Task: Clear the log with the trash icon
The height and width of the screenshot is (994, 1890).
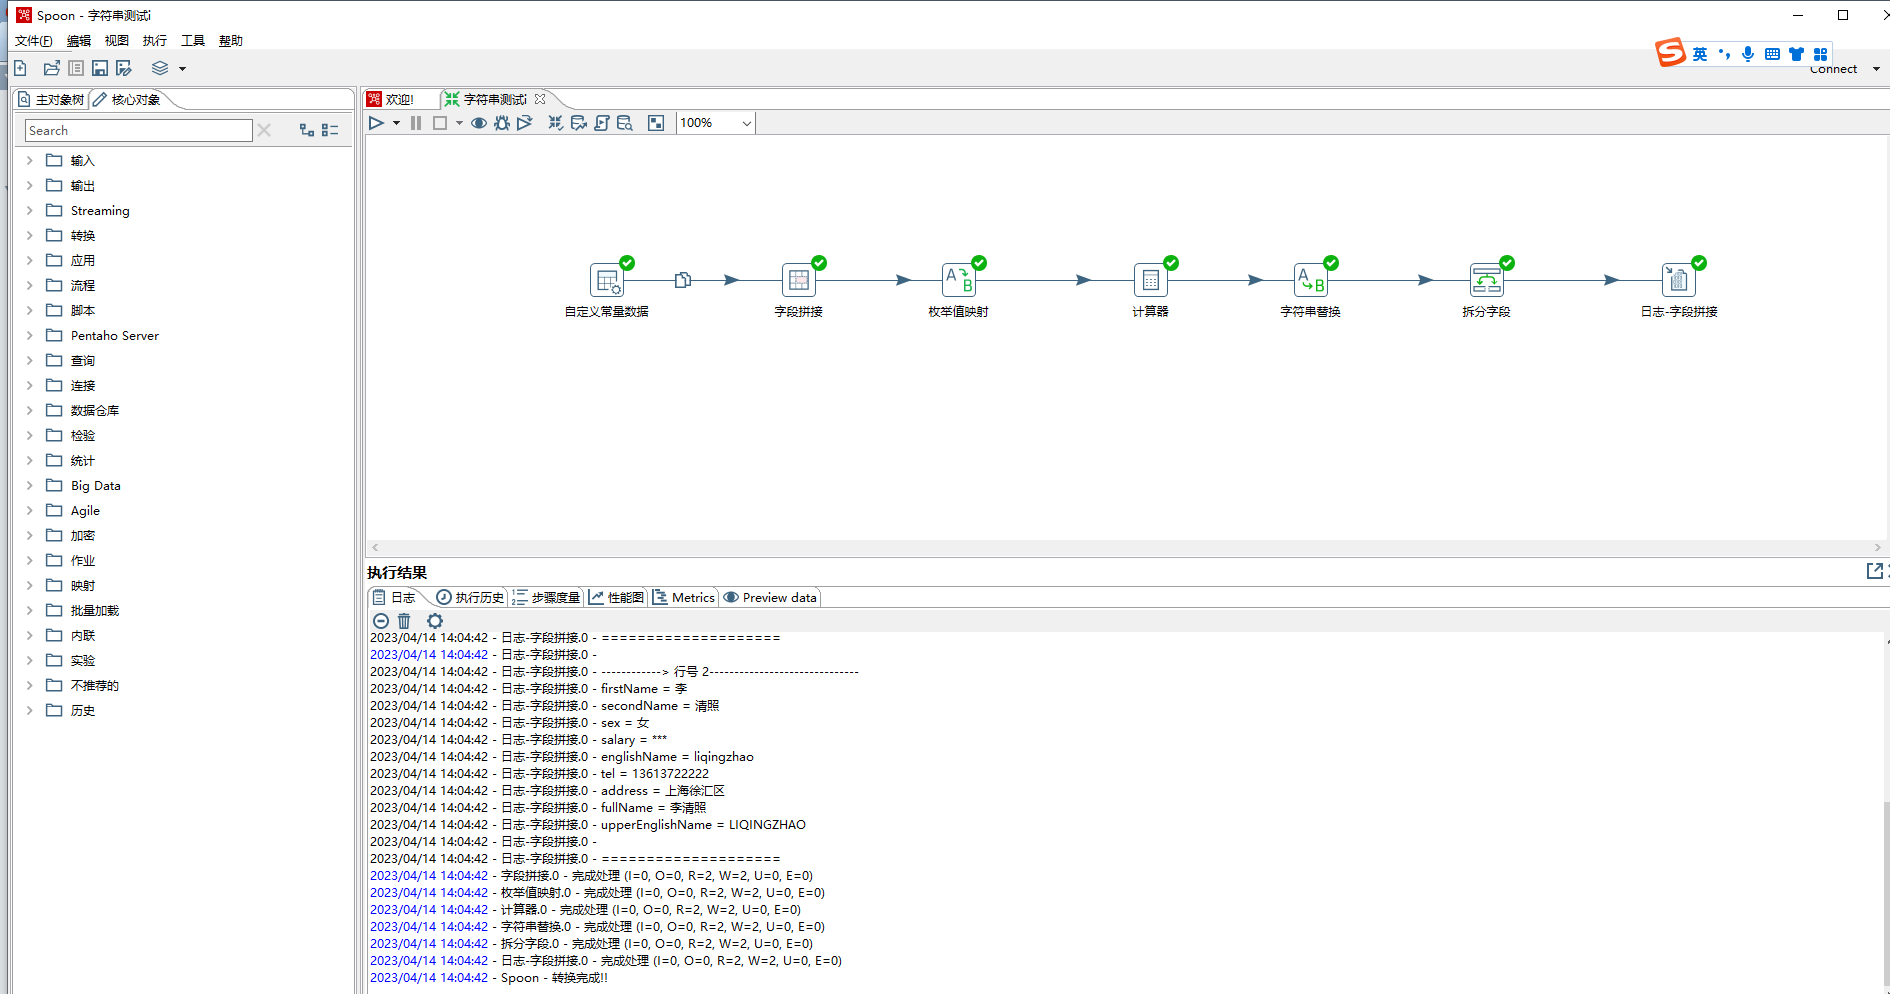Action: pyautogui.click(x=404, y=621)
